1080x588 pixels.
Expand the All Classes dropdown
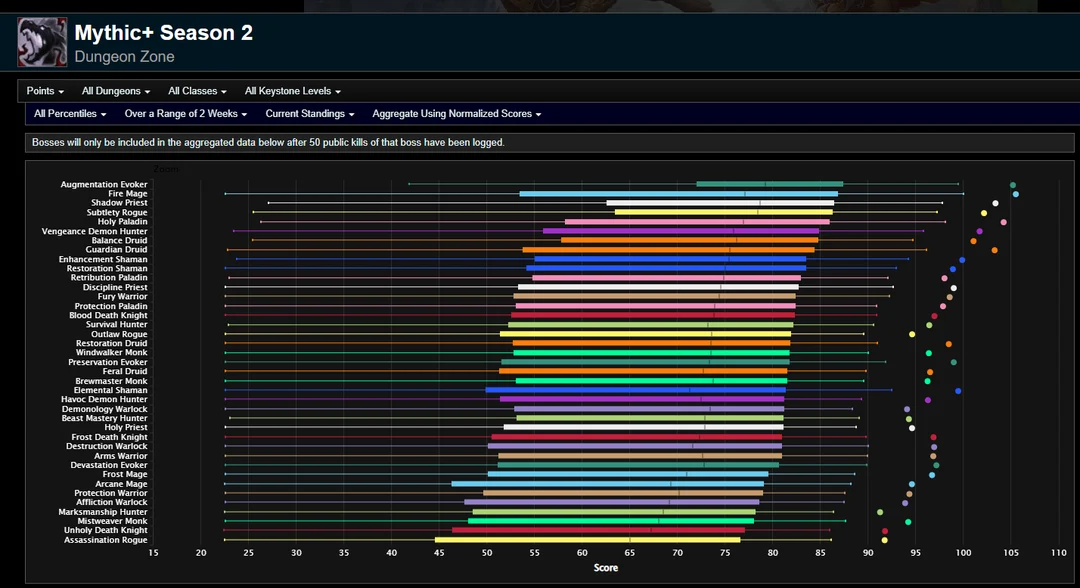pyautogui.click(x=196, y=91)
